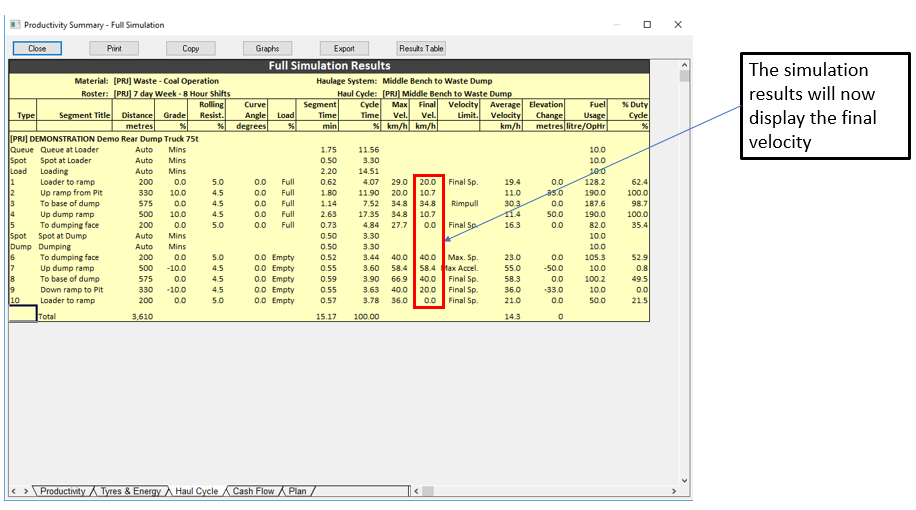Click the horizontal scrollbar right arrow
The height and width of the screenshot is (510, 916).
(674, 491)
